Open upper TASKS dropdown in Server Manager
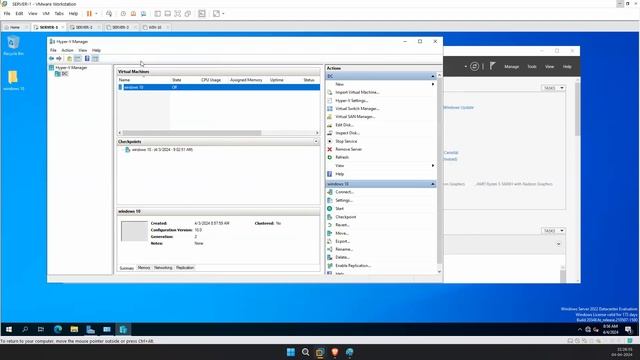 coord(553,88)
